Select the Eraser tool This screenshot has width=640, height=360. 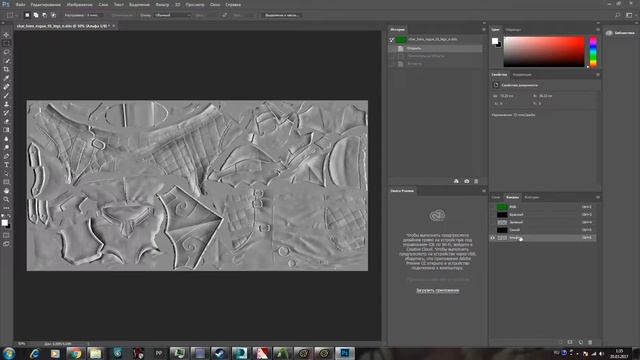pos(6,121)
